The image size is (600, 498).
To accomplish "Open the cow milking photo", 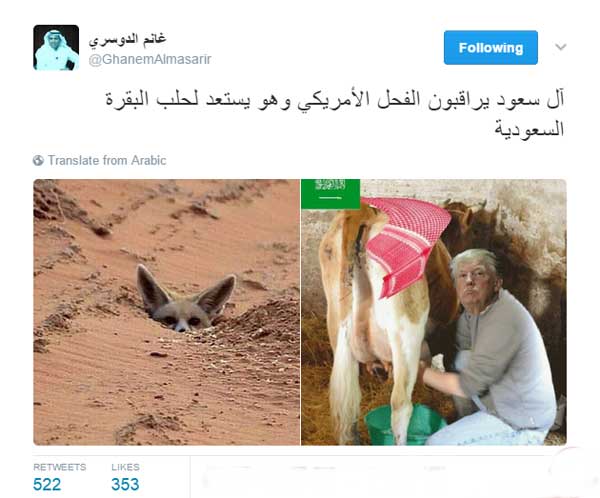I will (434, 312).
